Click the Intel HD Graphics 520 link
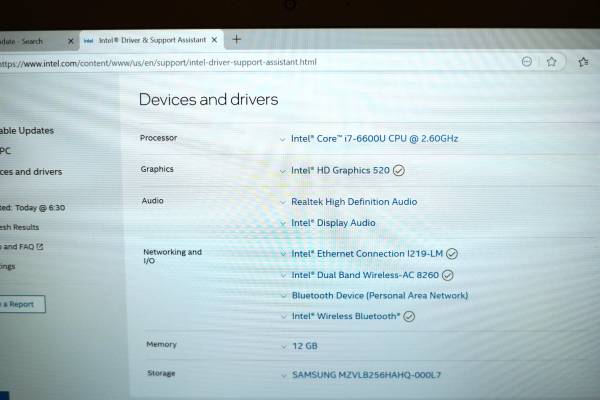This screenshot has height=400, width=600. pos(340,170)
